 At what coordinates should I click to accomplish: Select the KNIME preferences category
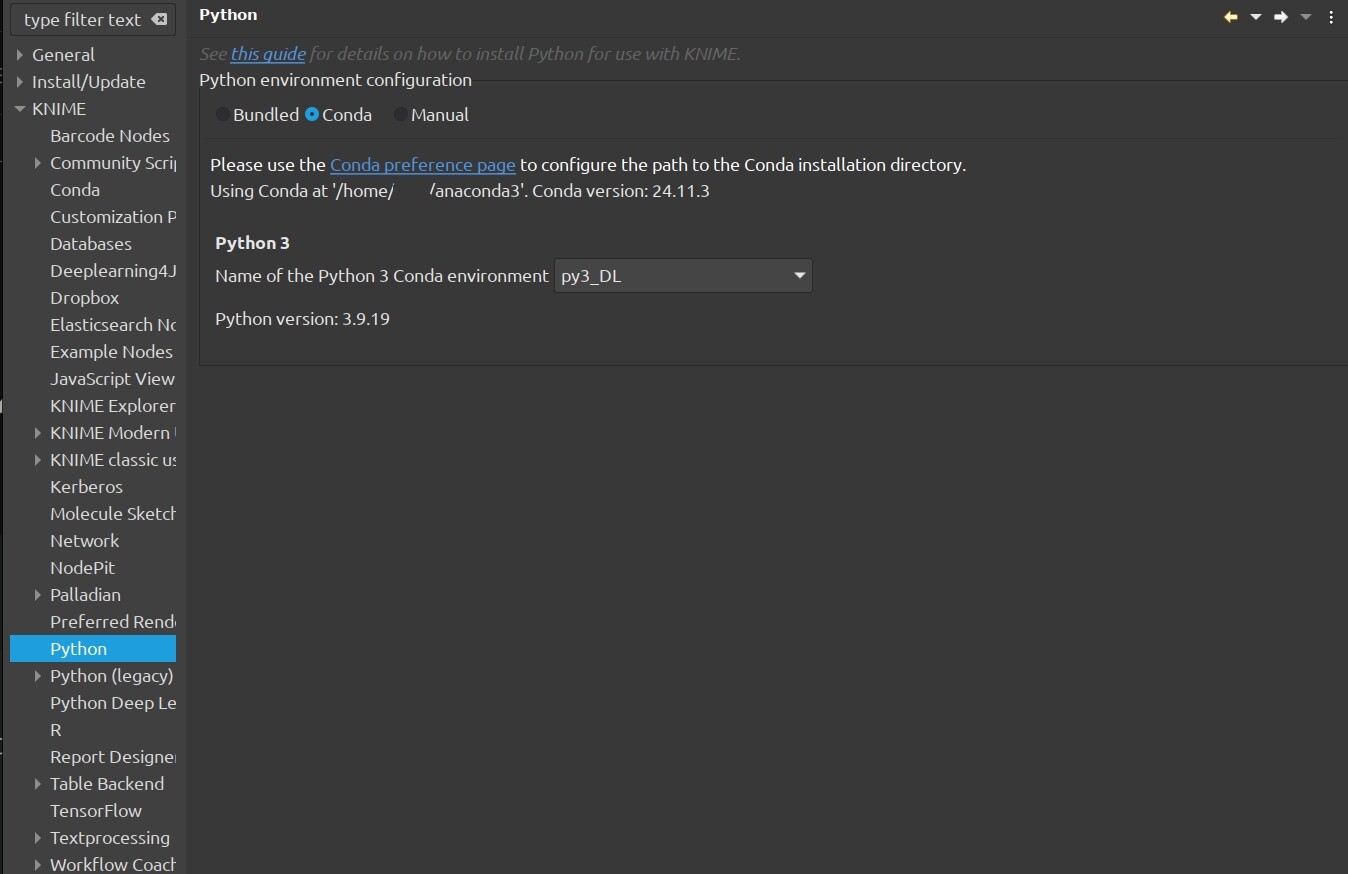click(x=59, y=109)
